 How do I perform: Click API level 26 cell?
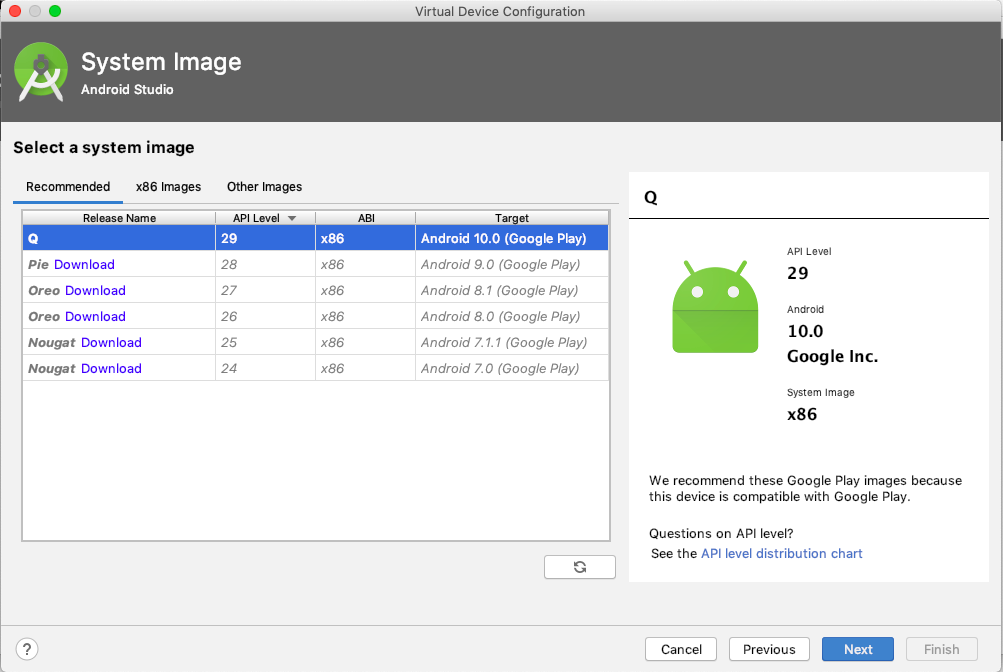[x=265, y=316]
